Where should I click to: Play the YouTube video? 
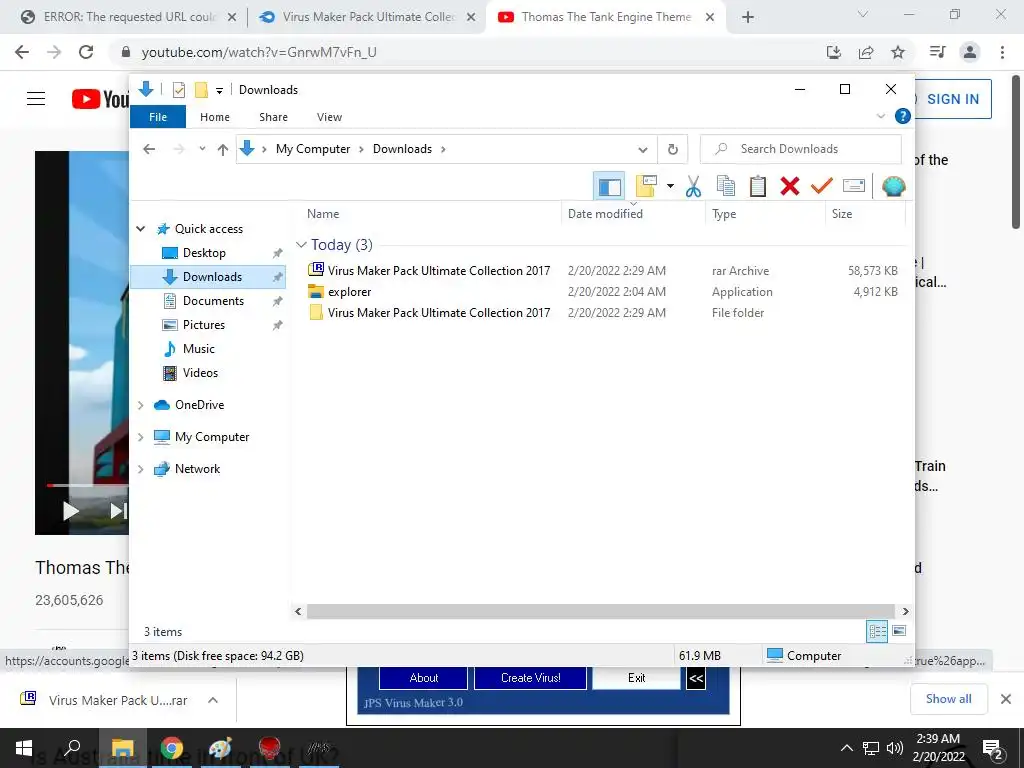71,511
